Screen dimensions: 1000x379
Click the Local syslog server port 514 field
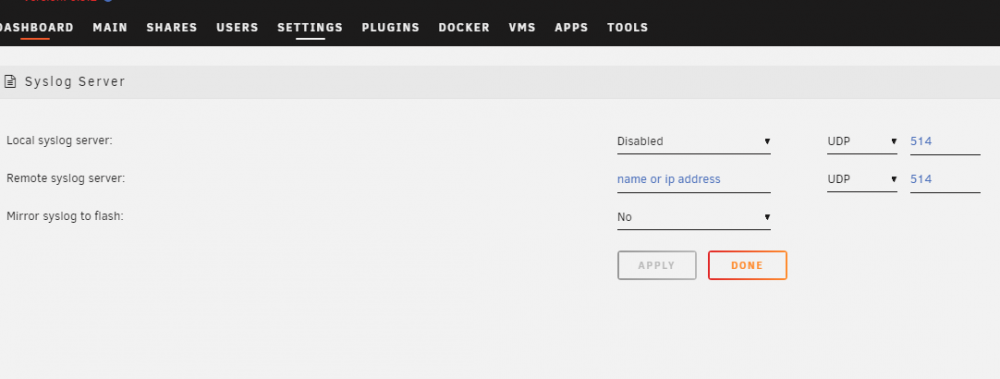945,142
